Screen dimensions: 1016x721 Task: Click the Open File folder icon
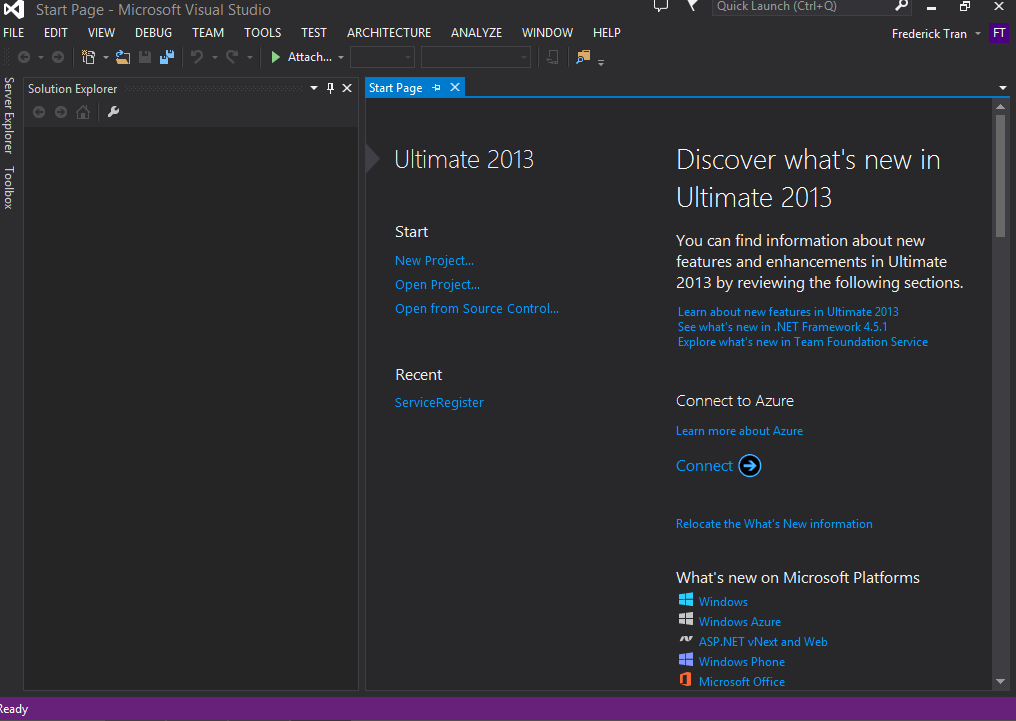coord(122,58)
